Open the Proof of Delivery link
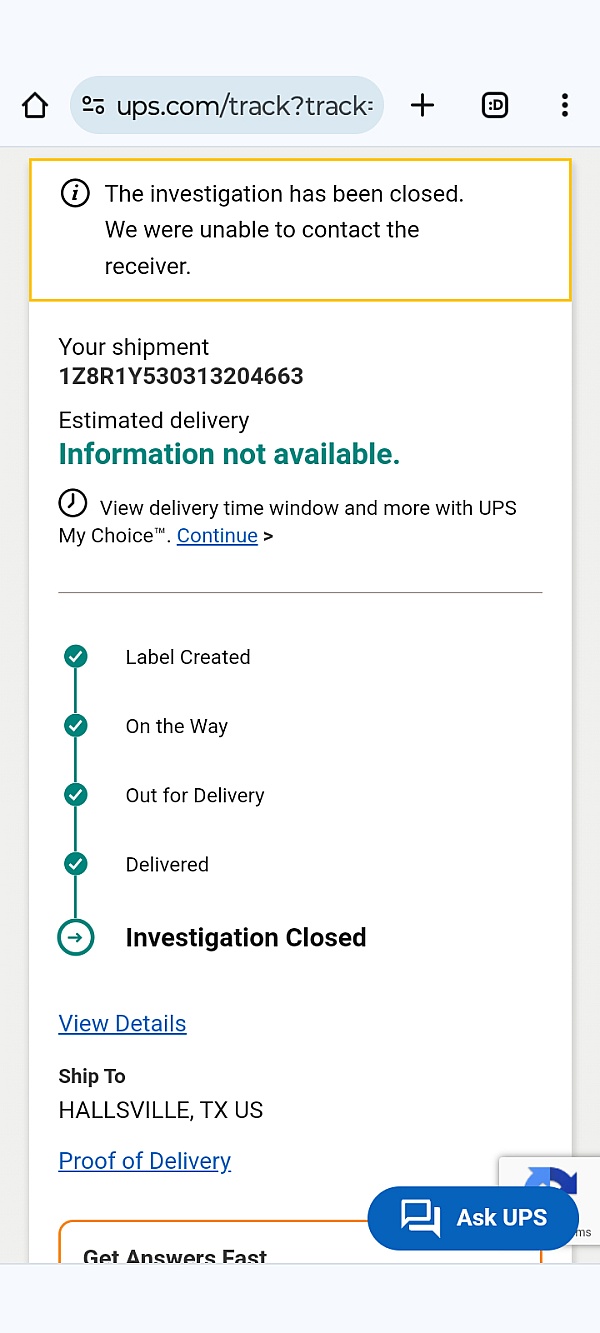Viewport: 600px width, 1333px height. tap(144, 1160)
